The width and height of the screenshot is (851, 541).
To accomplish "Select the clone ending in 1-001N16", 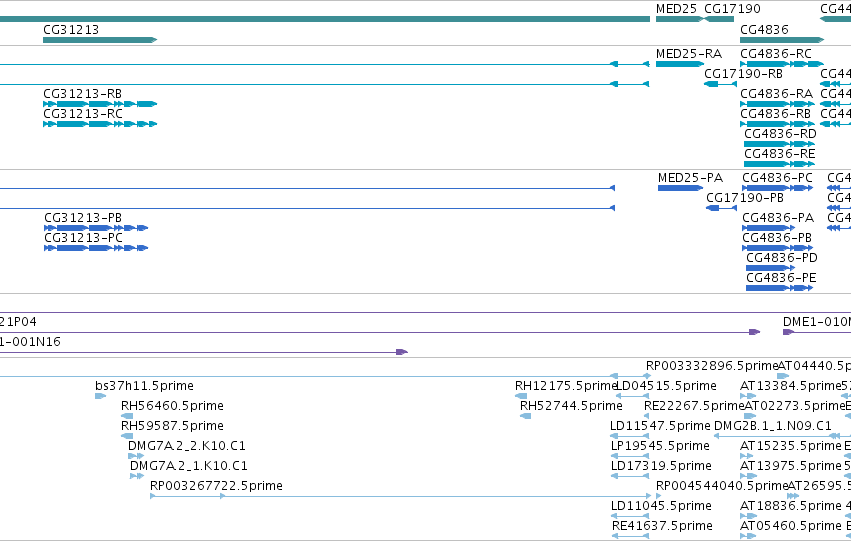I will (204, 352).
